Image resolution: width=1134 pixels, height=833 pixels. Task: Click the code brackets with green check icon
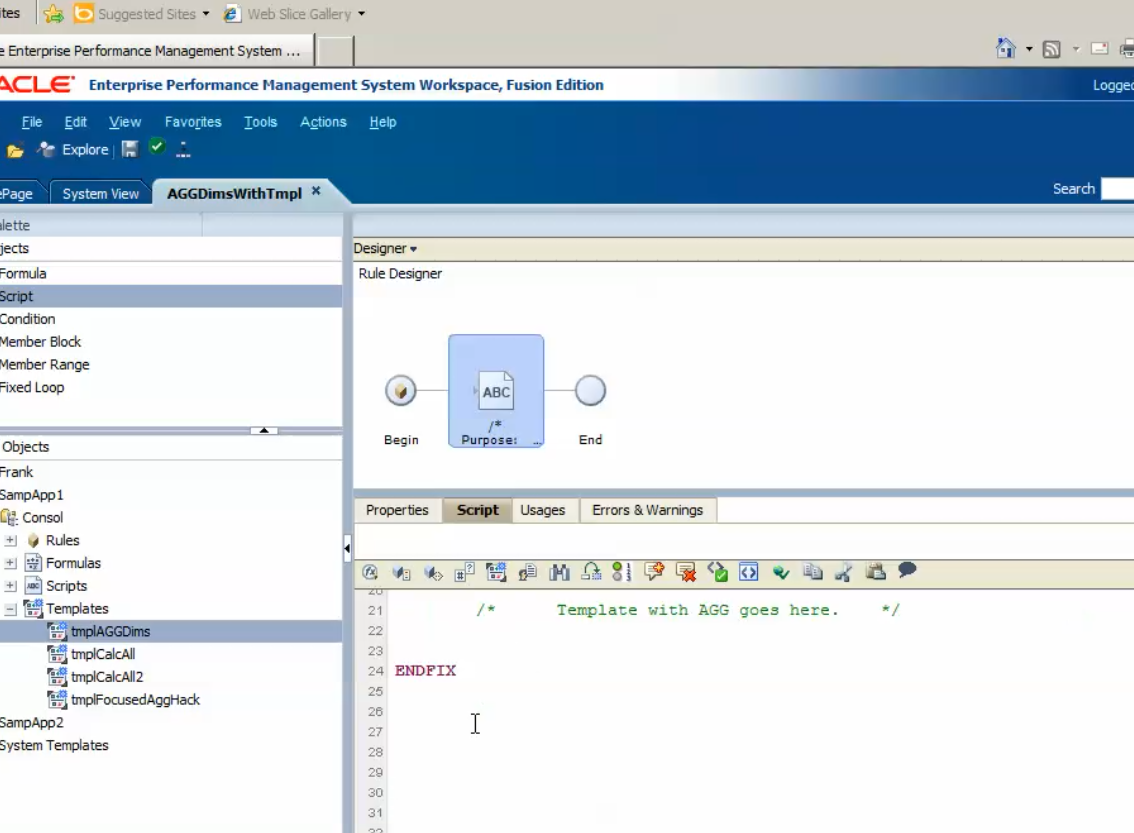coord(717,572)
